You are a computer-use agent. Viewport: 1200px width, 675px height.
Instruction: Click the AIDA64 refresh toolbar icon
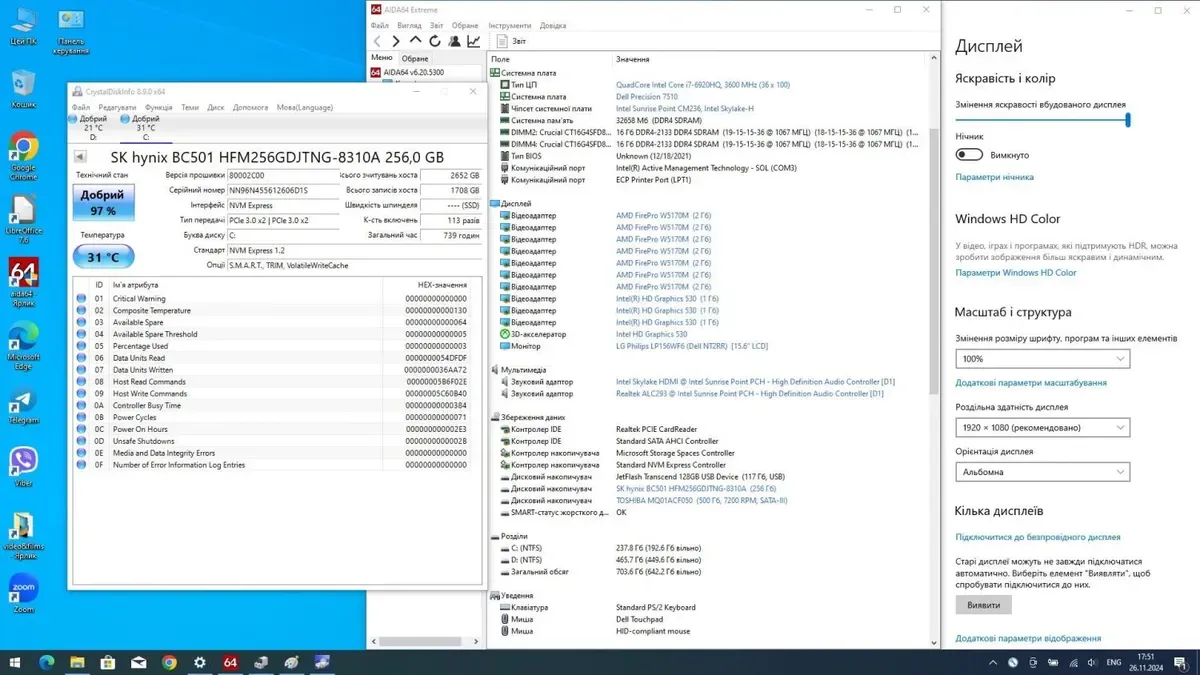435,41
